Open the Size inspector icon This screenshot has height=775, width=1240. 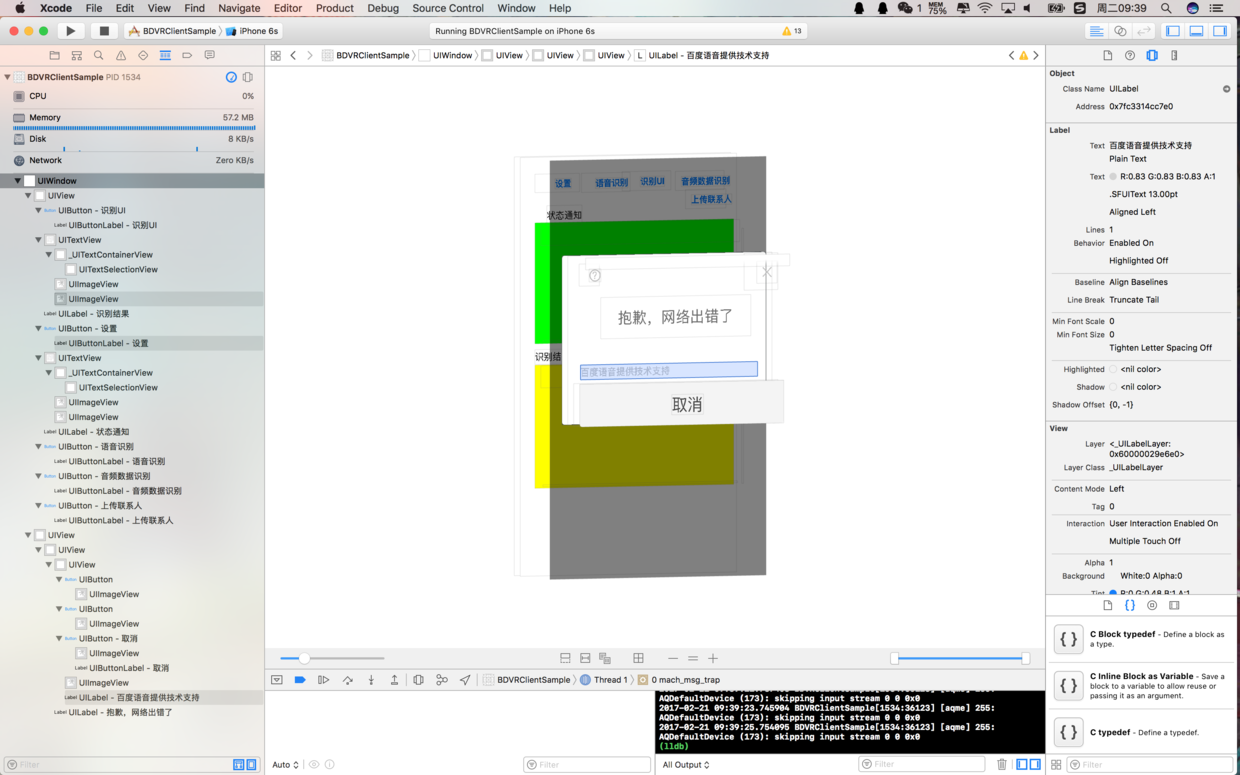(x=1174, y=55)
